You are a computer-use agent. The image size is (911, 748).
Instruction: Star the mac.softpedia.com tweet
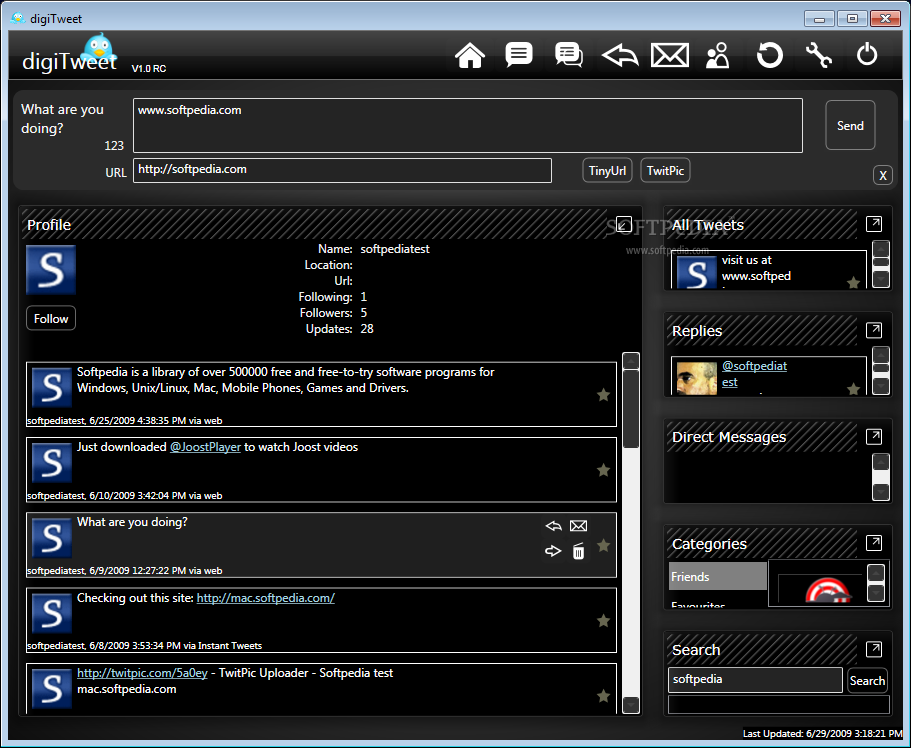click(x=603, y=621)
